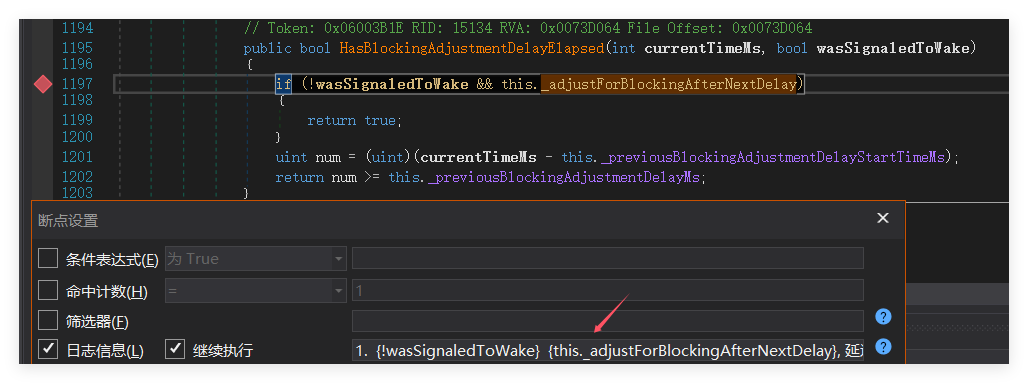Enable the 条件表达式 checkbox
This screenshot has height=383, width=1028.
click(x=48, y=258)
